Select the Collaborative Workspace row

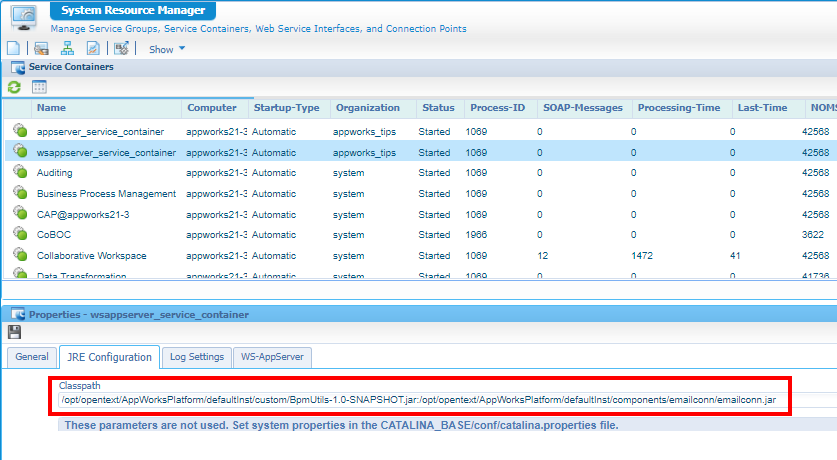pyautogui.click(x=91, y=256)
